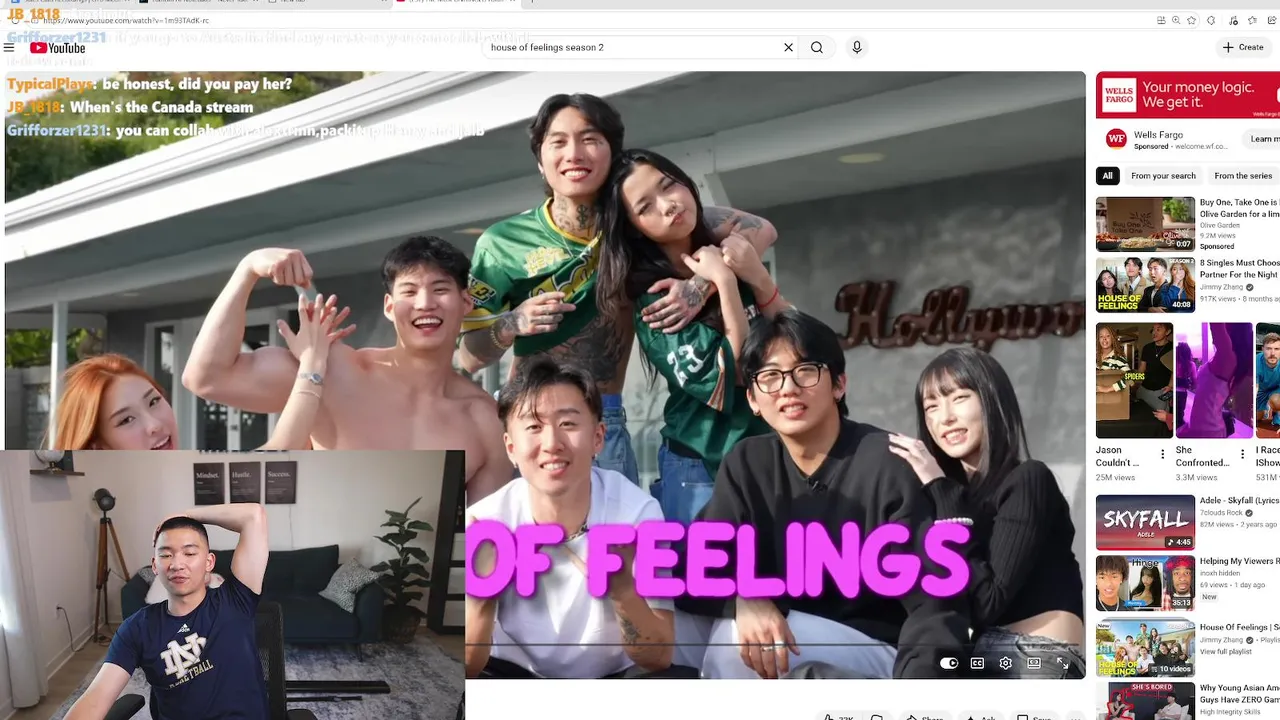Open the Olive Garden sponsored video thumbnail
The width and height of the screenshot is (1280, 720).
pyautogui.click(x=1145, y=224)
